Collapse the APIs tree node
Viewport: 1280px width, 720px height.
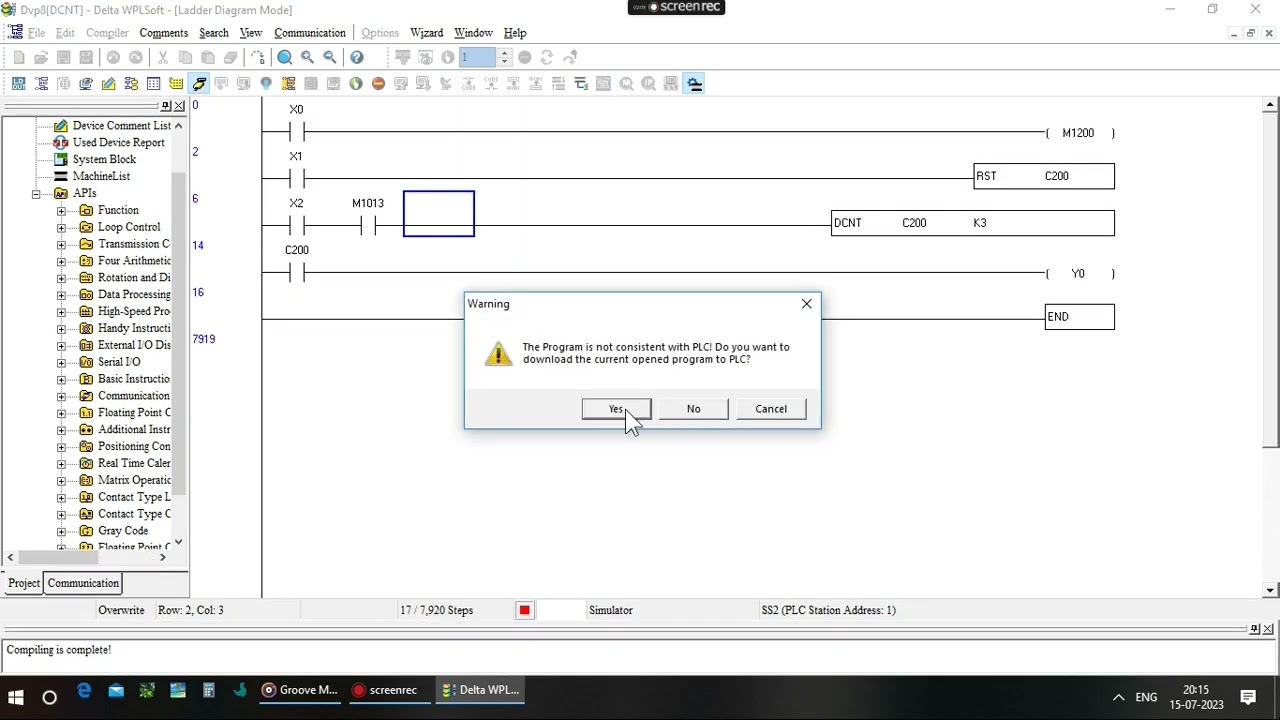(x=36, y=194)
